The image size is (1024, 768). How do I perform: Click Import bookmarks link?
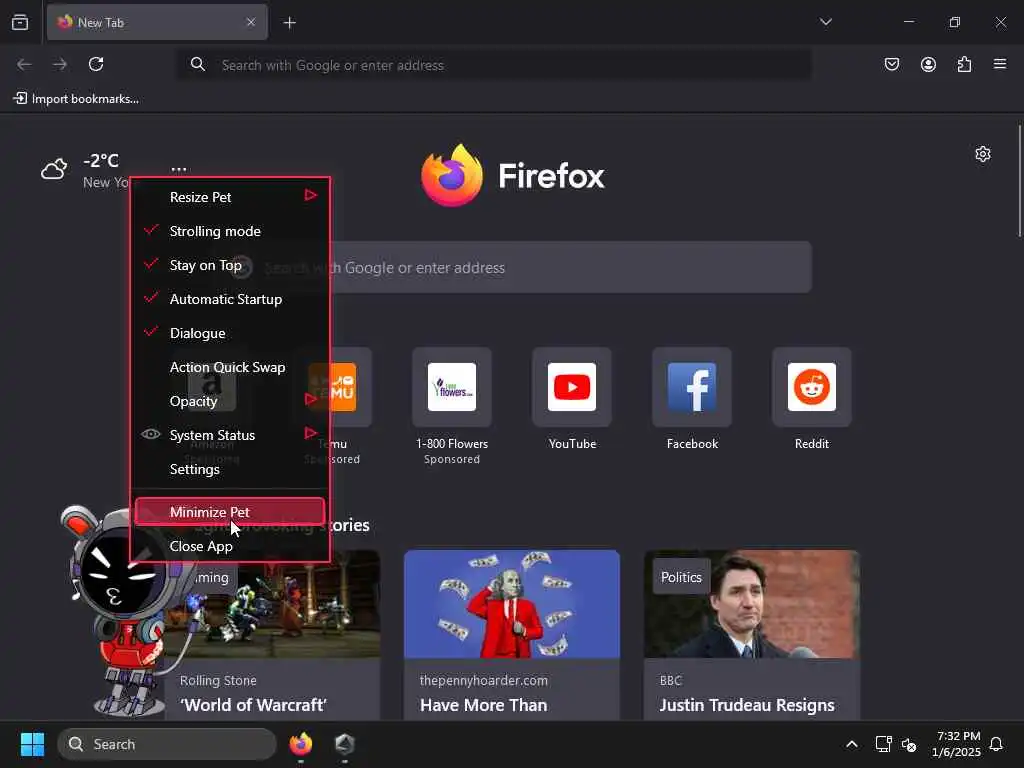(x=76, y=99)
